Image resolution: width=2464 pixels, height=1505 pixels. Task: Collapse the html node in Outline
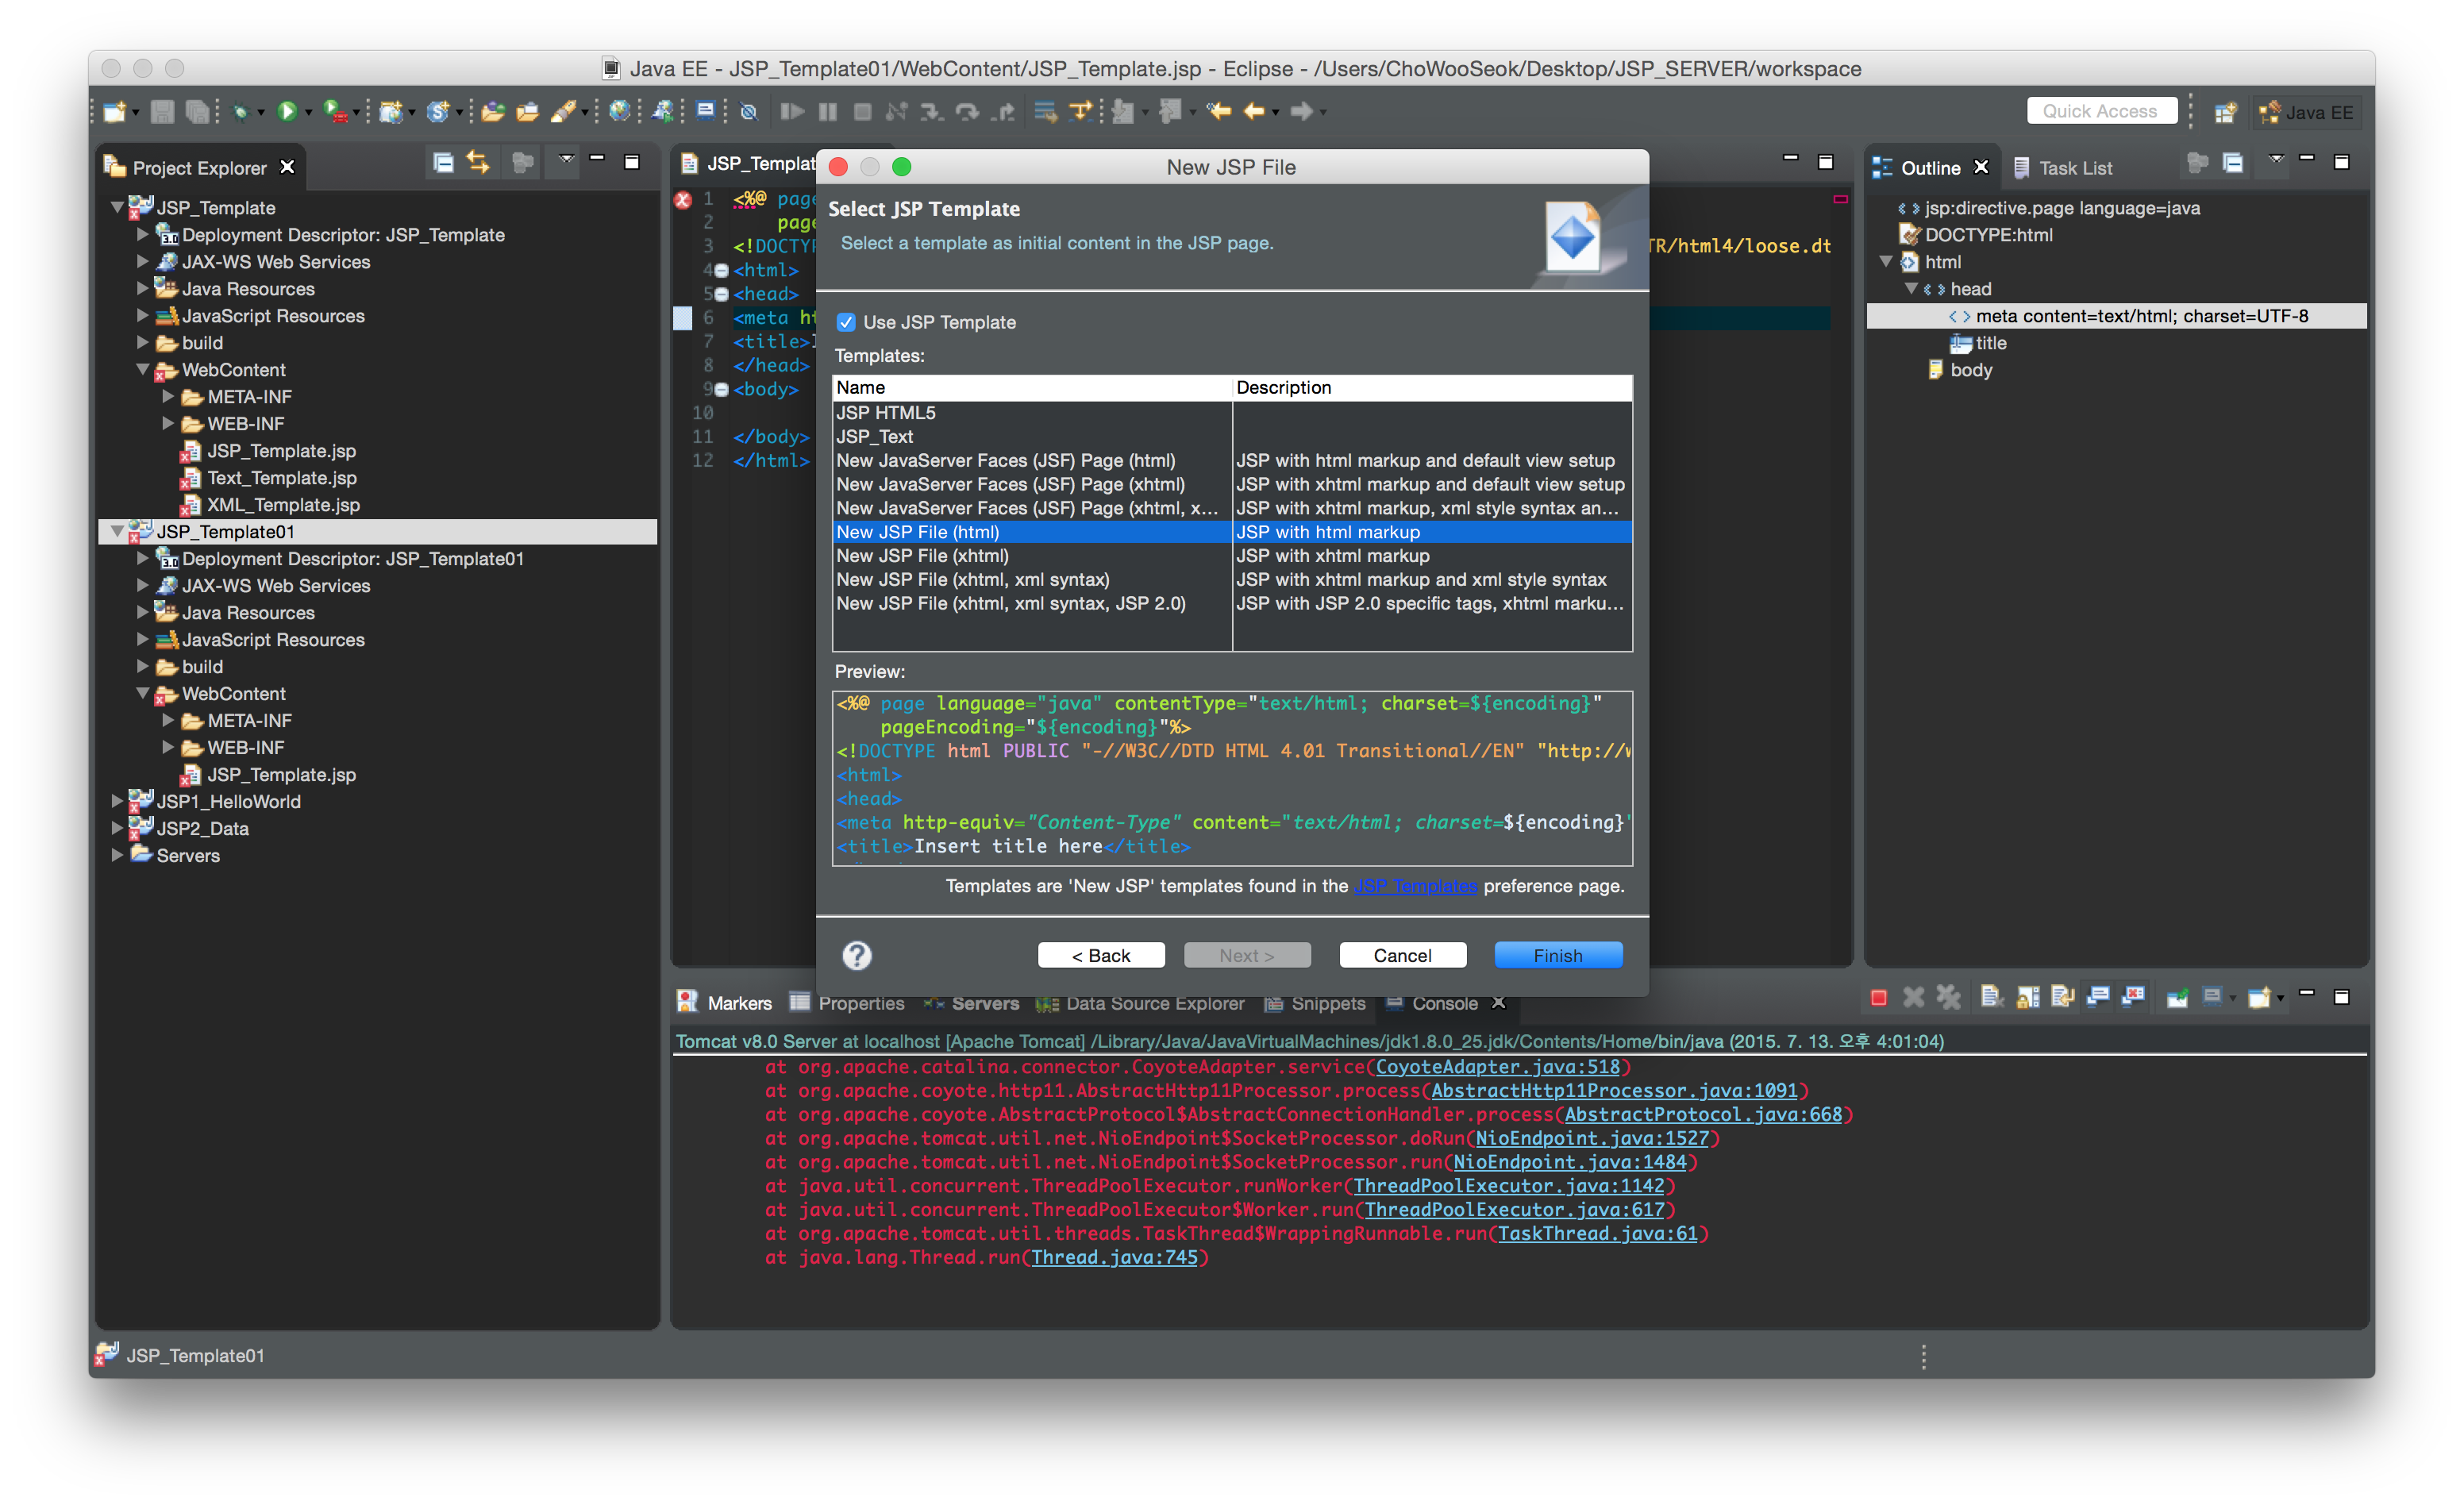(x=1886, y=262)
